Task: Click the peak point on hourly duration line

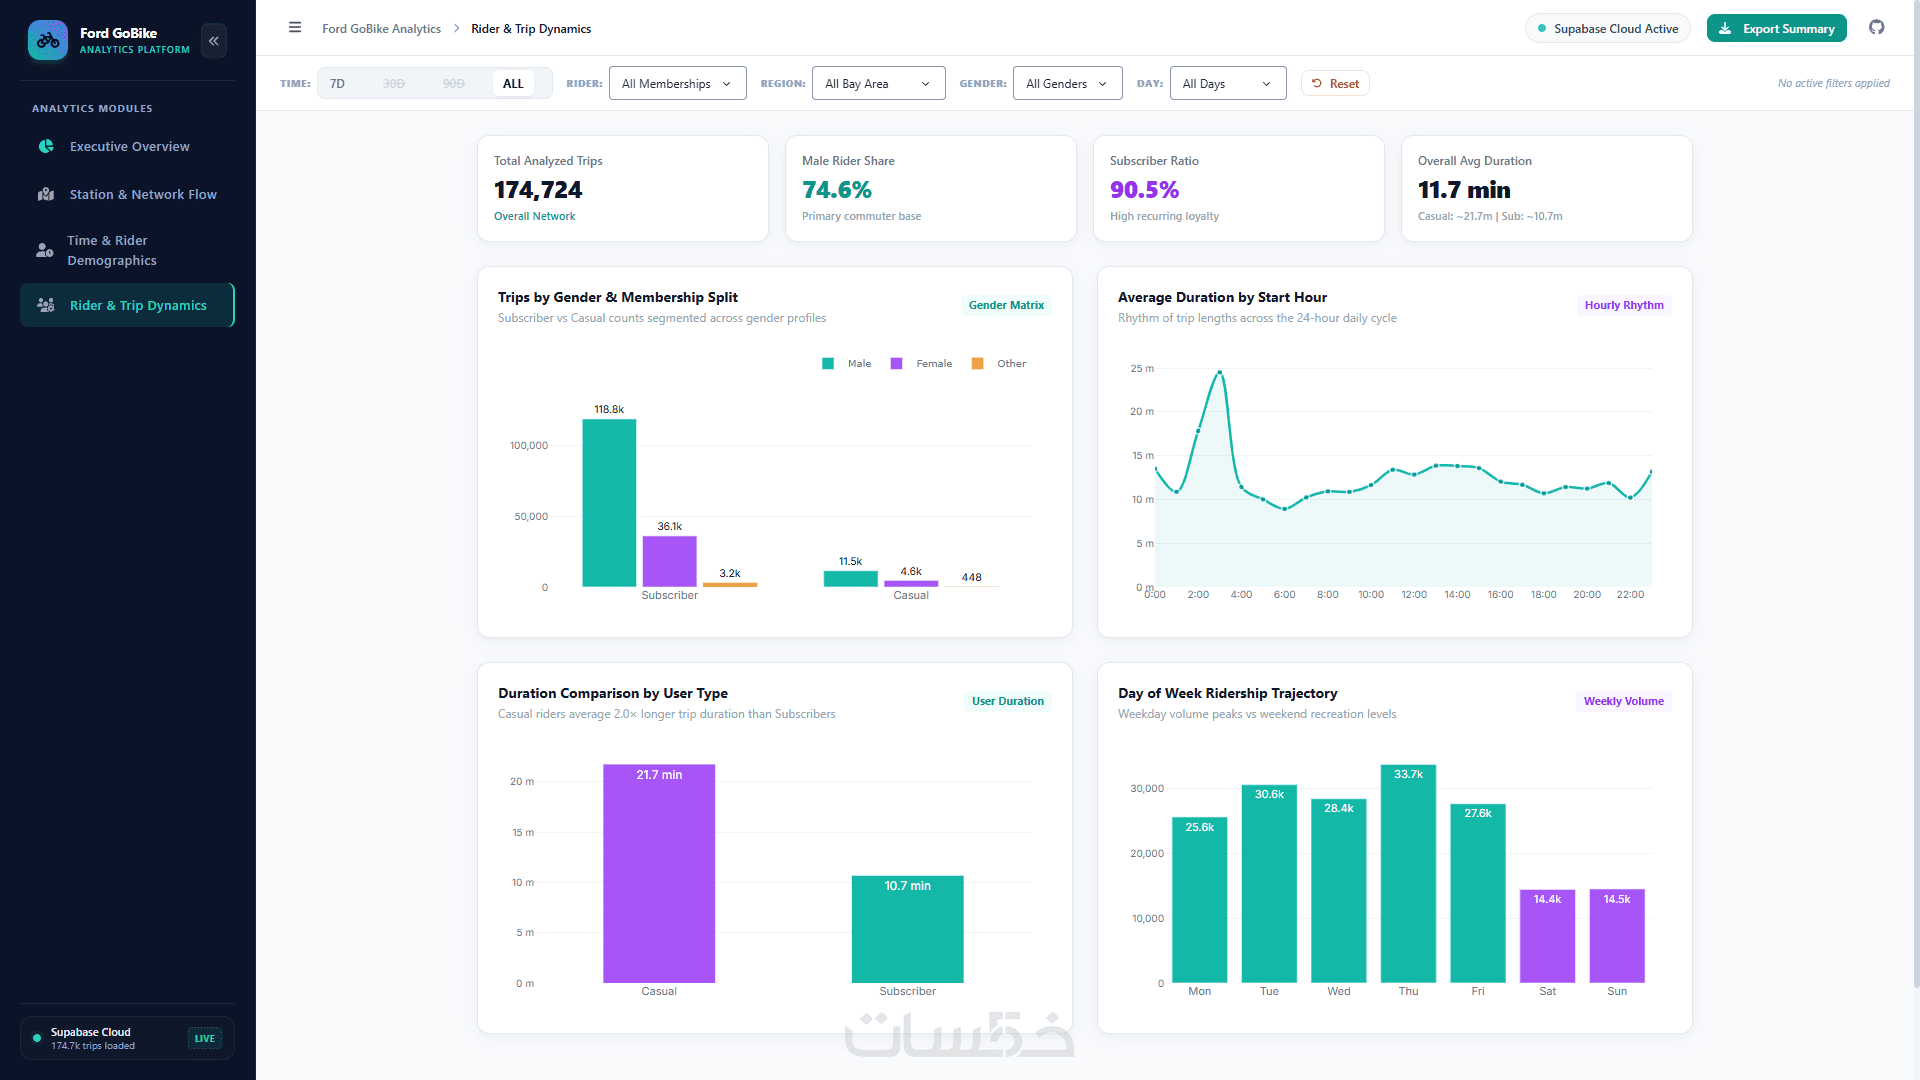Action: [1219, 373]
